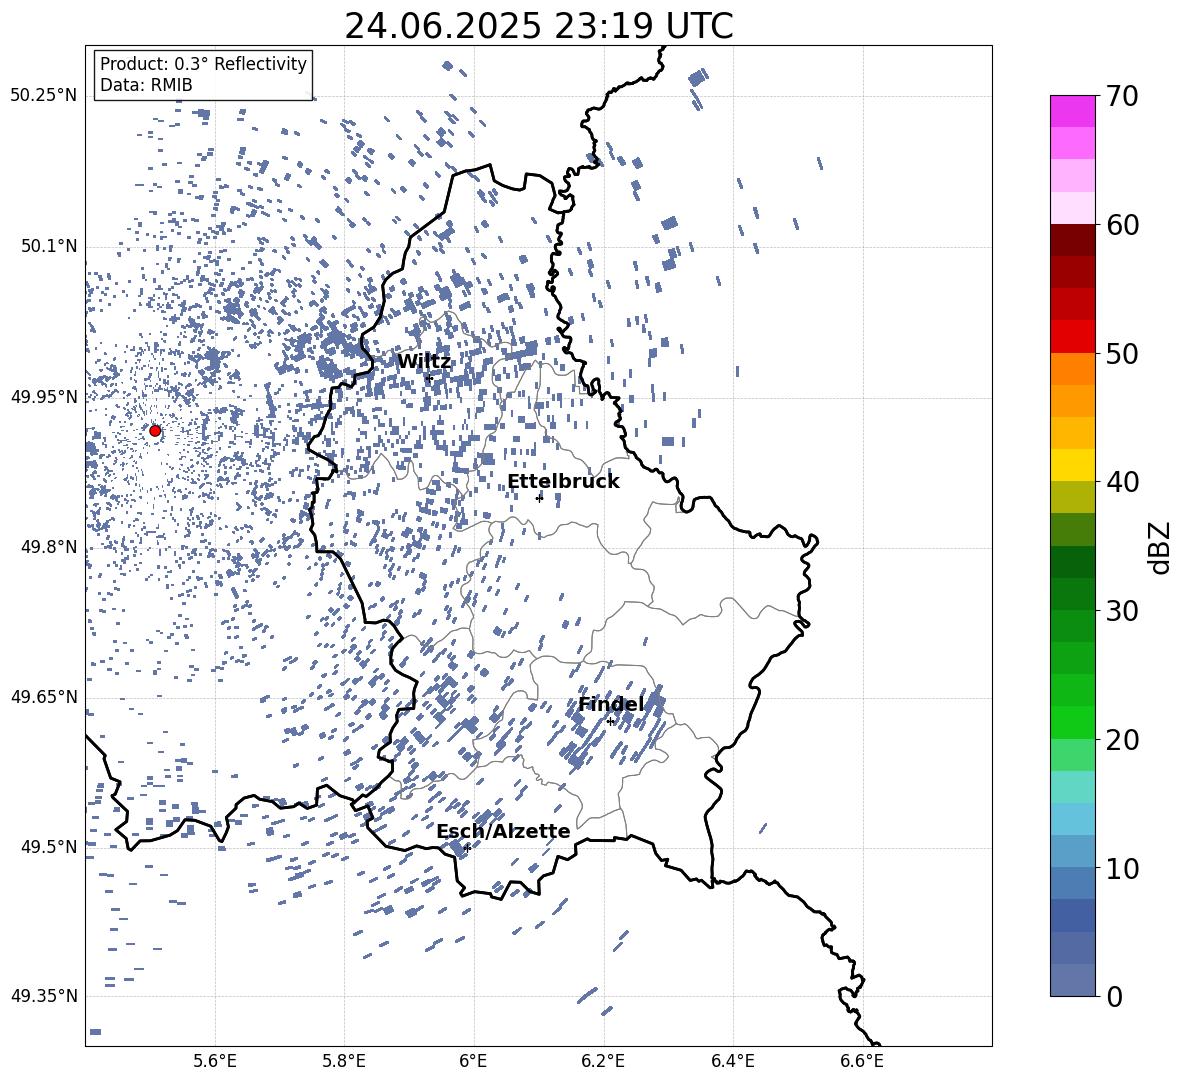Click the Esch/Alzette location cross marker
Image resolution: width=1184 pixels, height=1081 pixels.
[x=467, y=848]
